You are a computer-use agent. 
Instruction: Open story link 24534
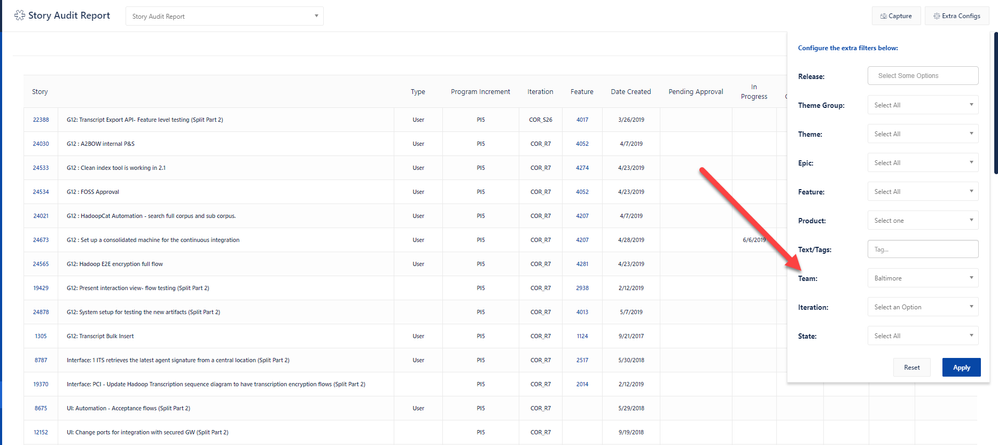point(41,192)
